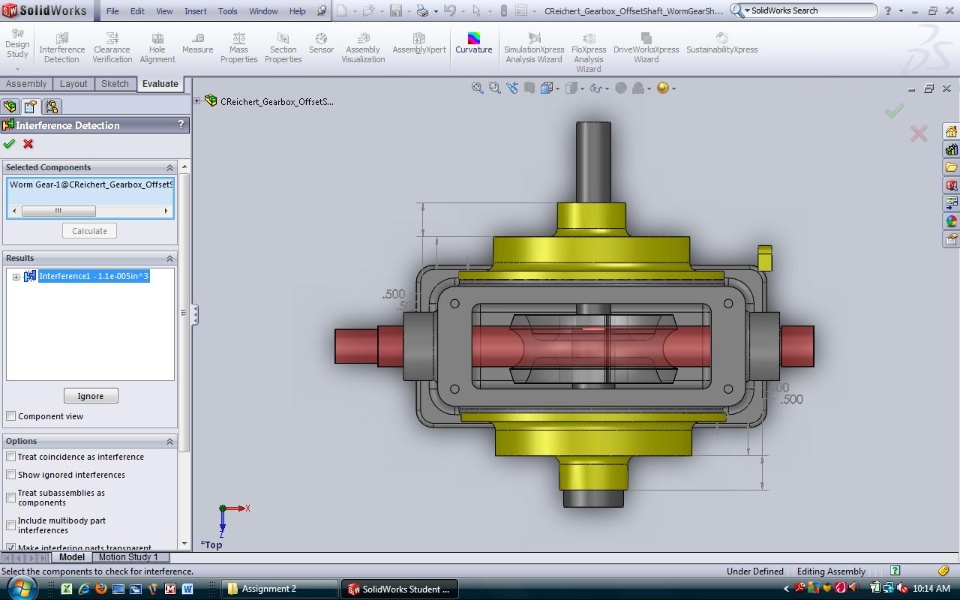The image size is (960, 600).
Task: Click the green checkmark OK icon
Action: click(10, 144)
